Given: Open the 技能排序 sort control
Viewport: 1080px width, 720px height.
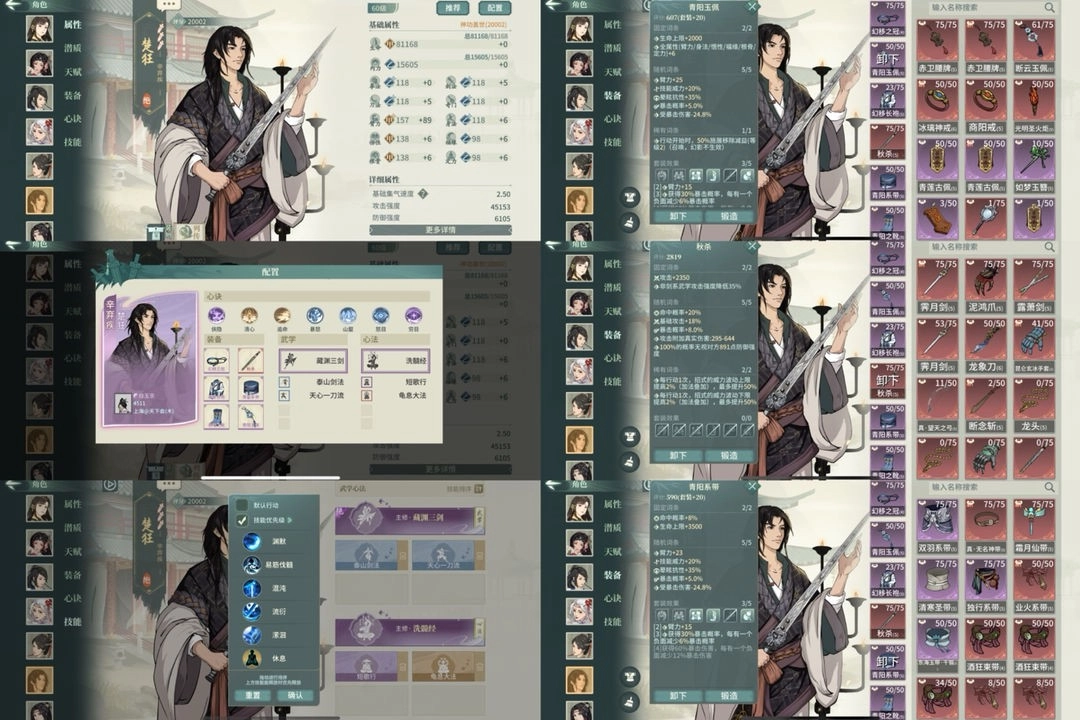Looking at the screenshot, I should (464, 488).
